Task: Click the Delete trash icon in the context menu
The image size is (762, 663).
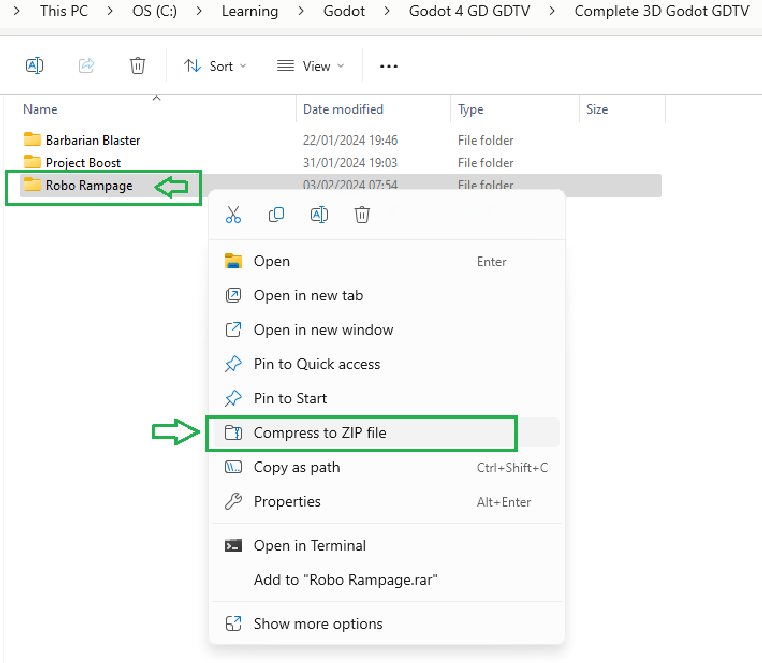Action: [362, 214]
